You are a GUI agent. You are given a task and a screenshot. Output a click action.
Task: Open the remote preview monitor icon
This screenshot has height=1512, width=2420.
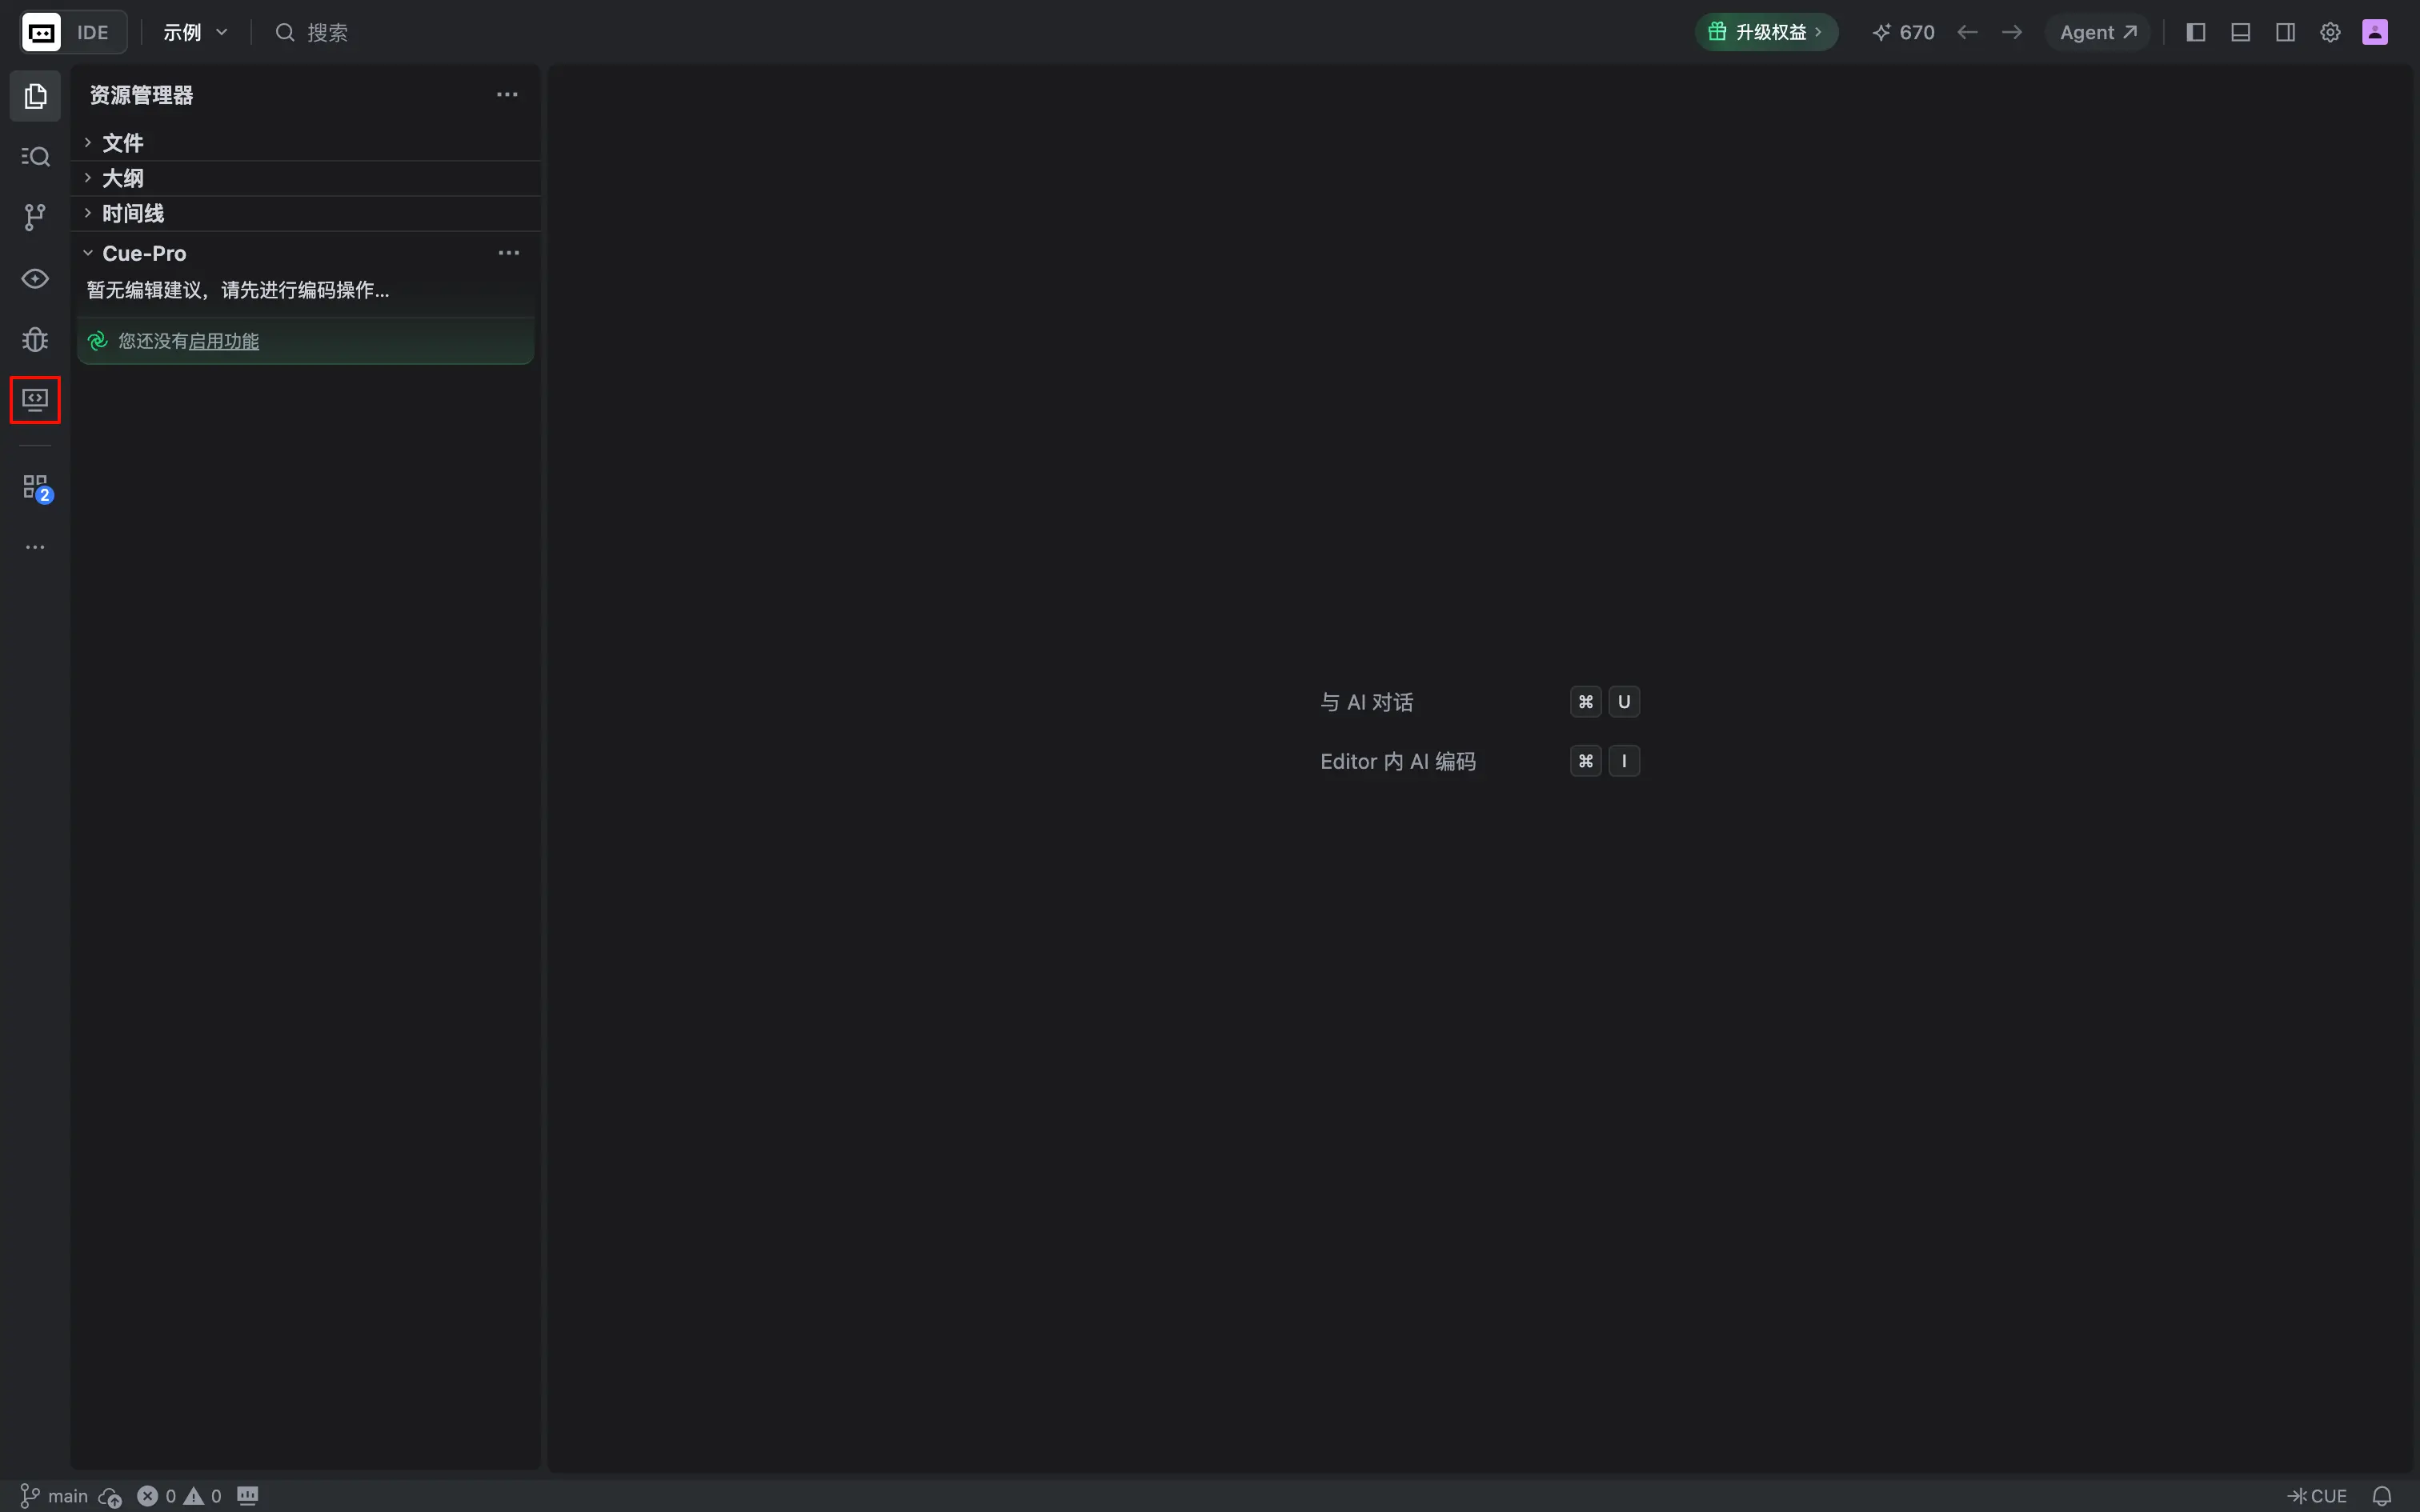click(35, 400)
